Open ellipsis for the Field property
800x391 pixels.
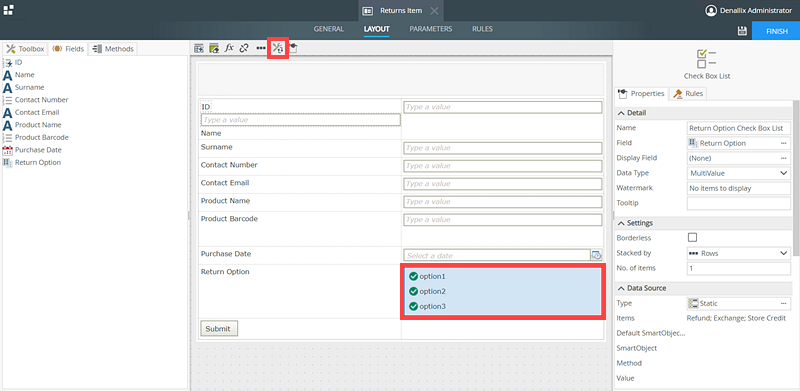784,143
